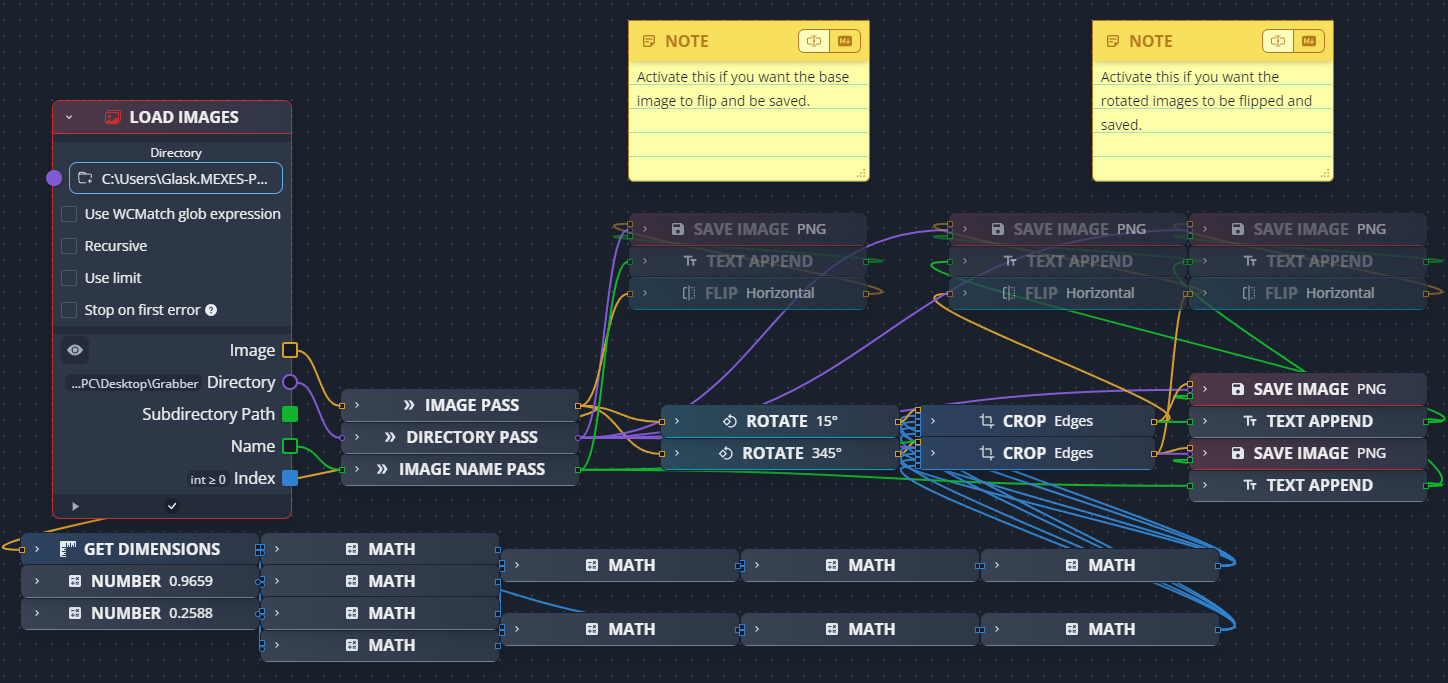Click the Md markdown icon on the right NOTE
Image resolution: width=1448 pixels, height=683 pixels.
coord(1310,40)
